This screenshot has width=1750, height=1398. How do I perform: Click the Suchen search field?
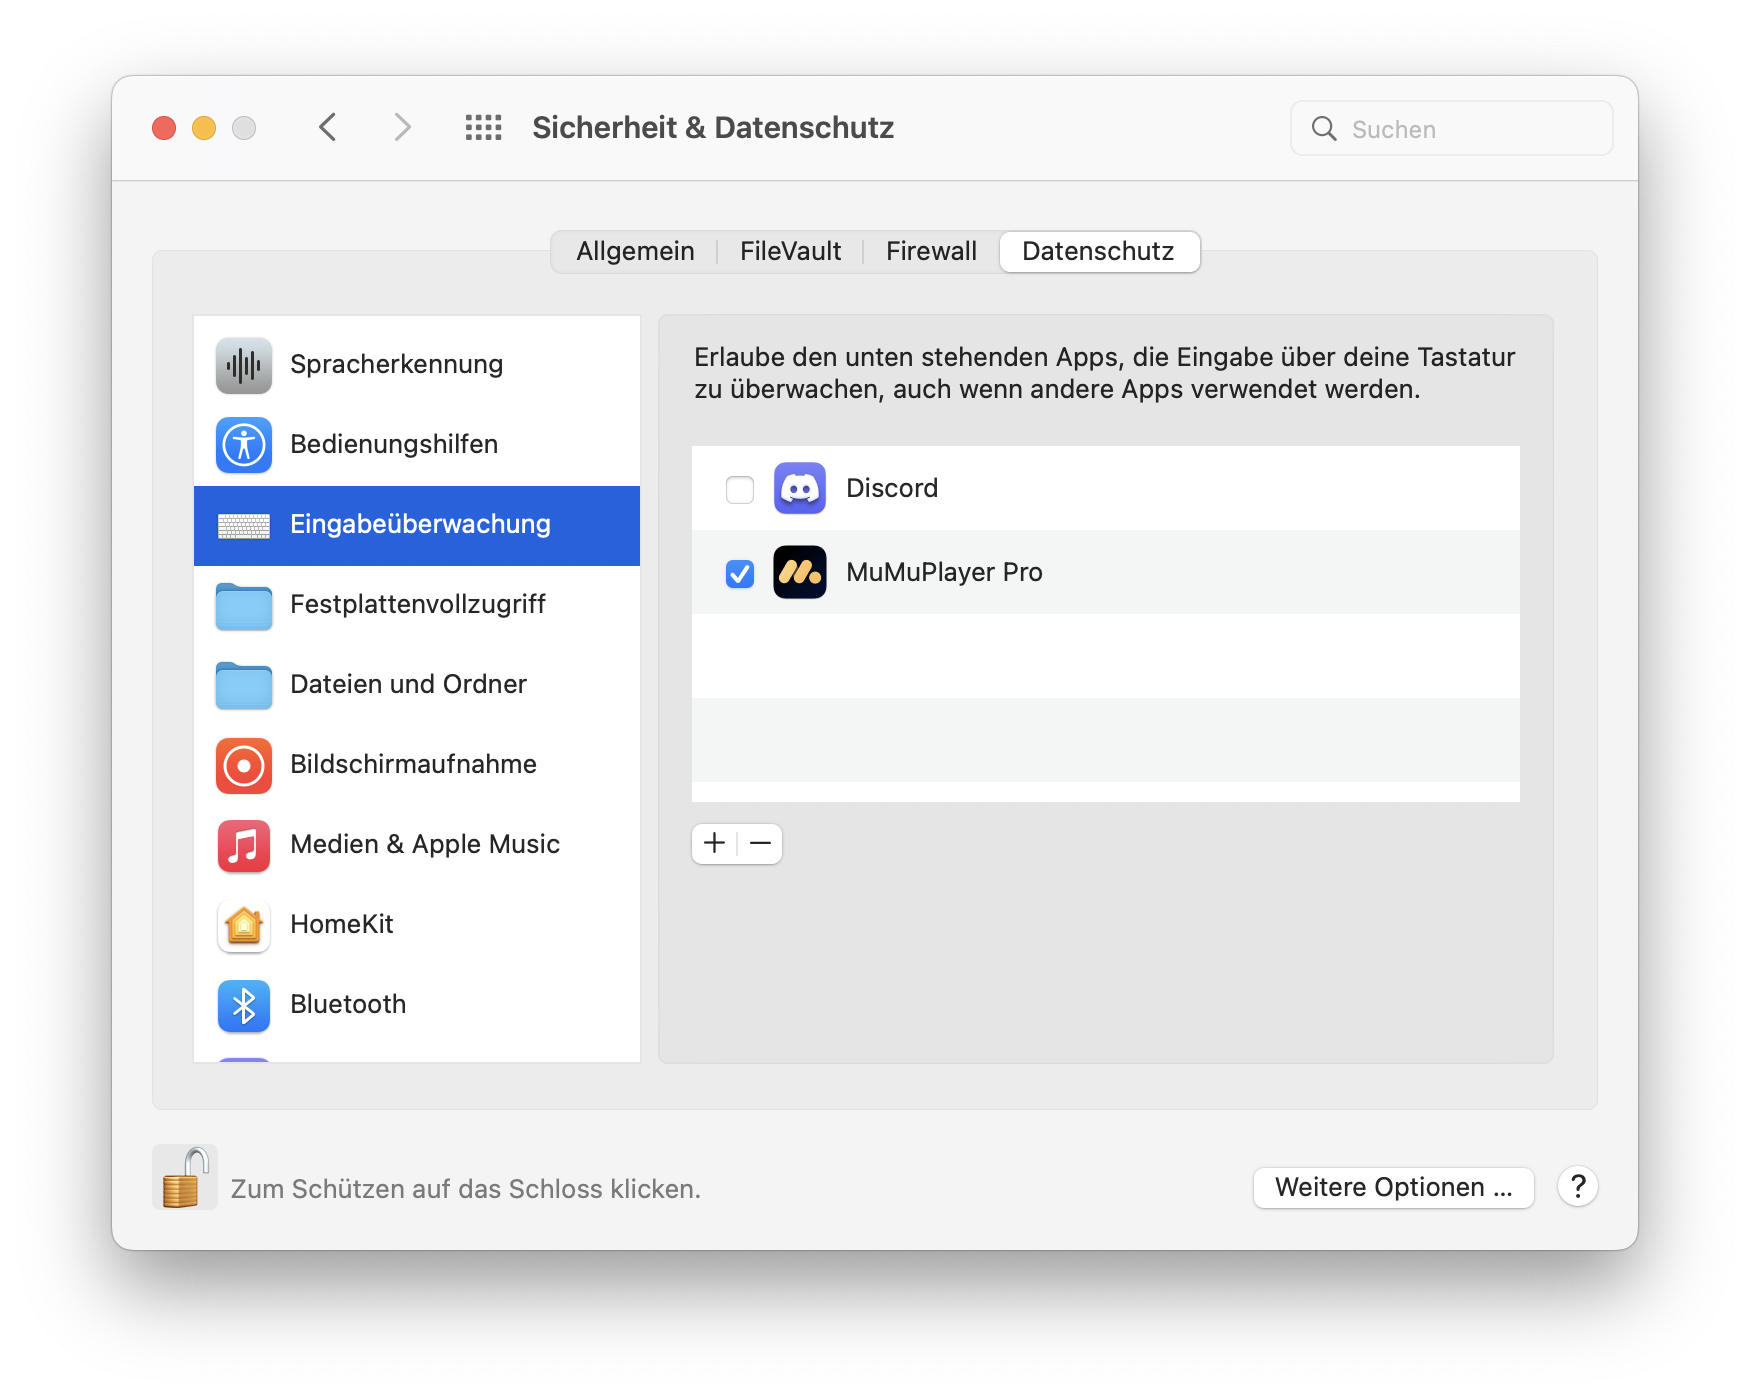[1451, 129]
